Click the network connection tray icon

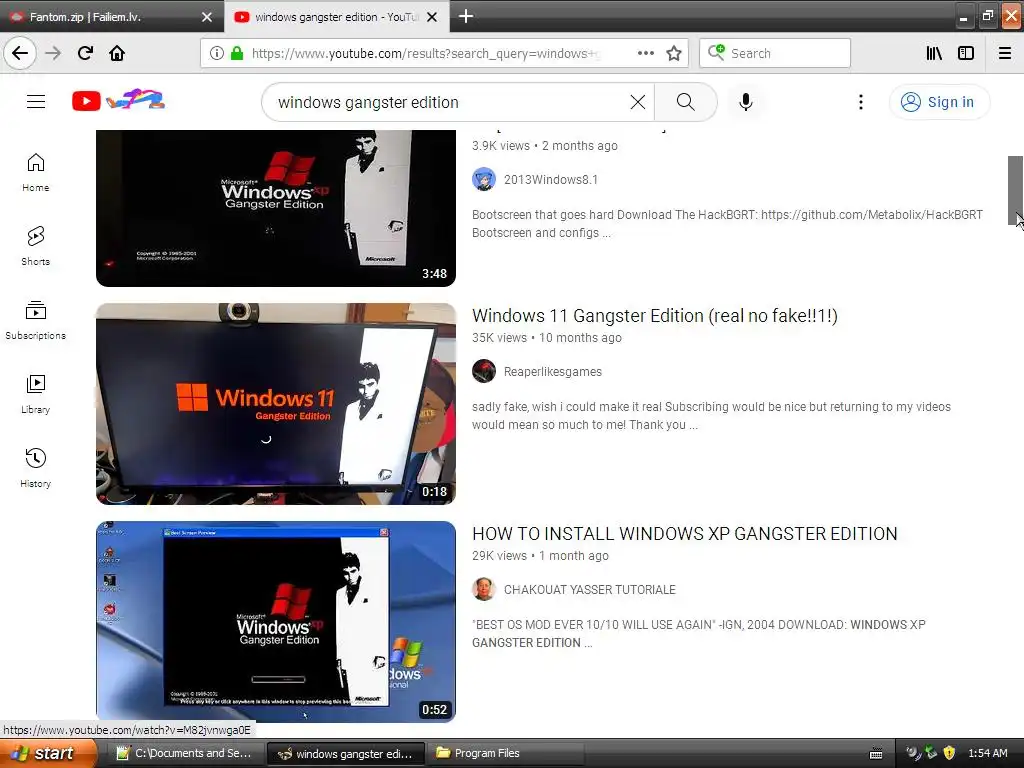(931, 753)
